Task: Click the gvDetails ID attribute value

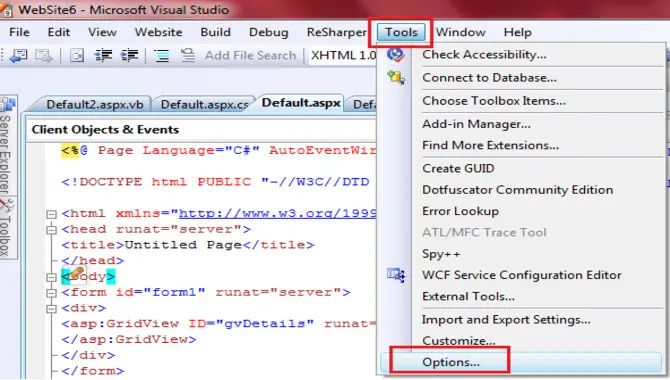Action: (265, 324)
